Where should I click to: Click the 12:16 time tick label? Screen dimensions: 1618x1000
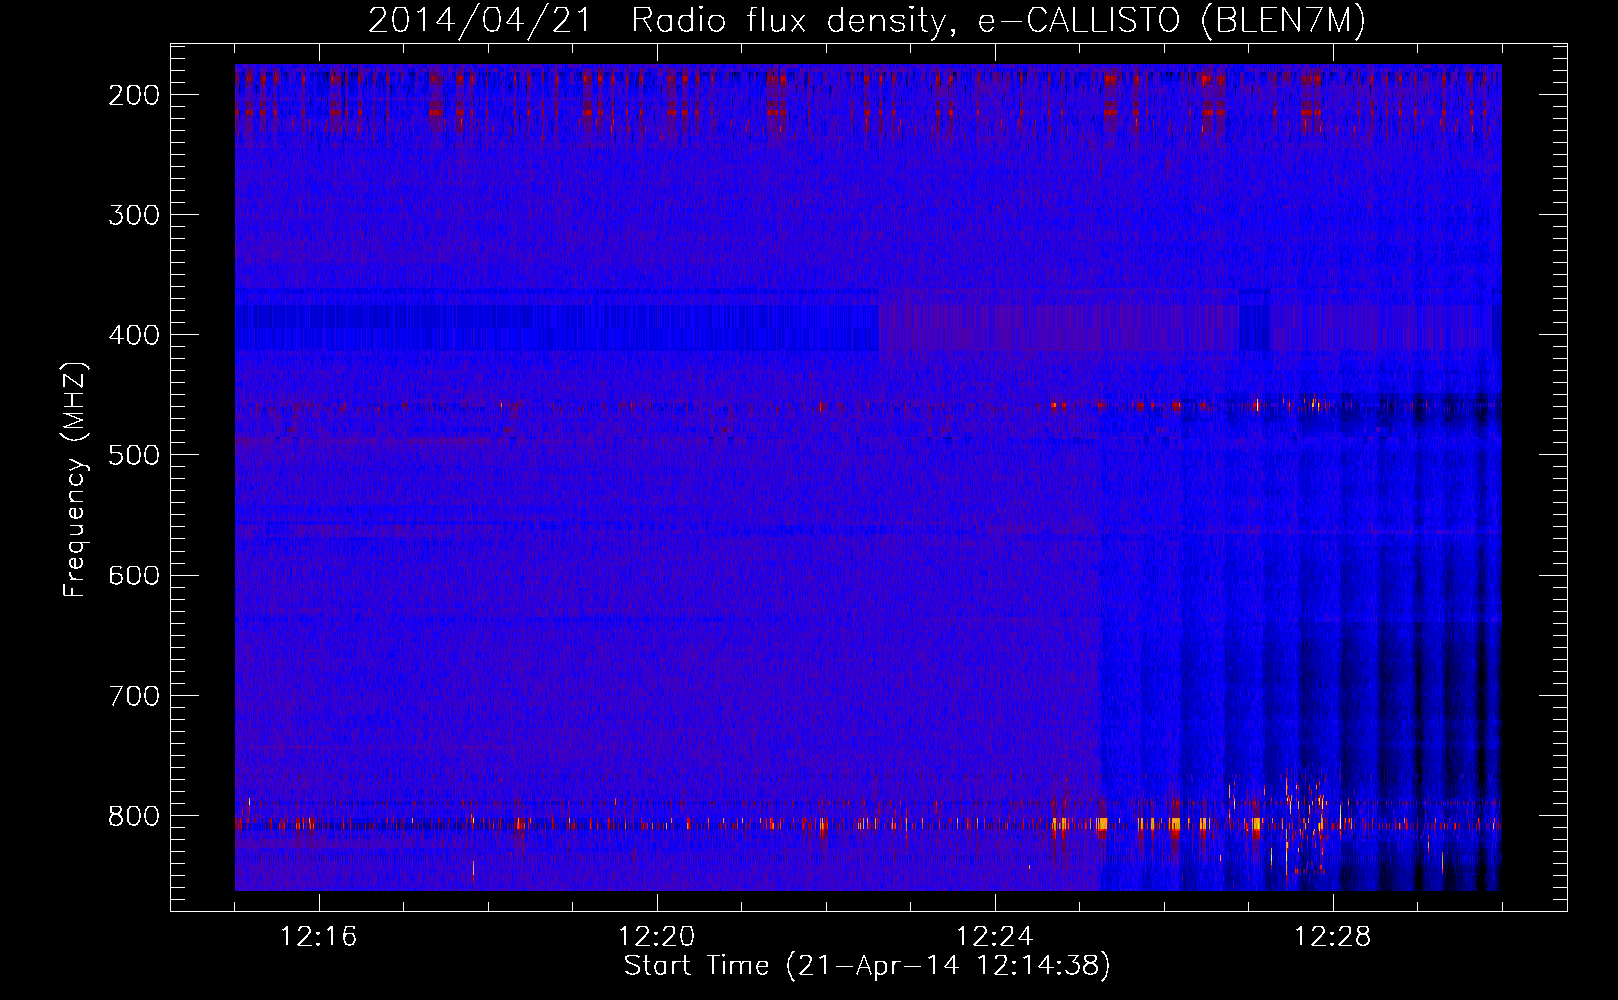319,937
